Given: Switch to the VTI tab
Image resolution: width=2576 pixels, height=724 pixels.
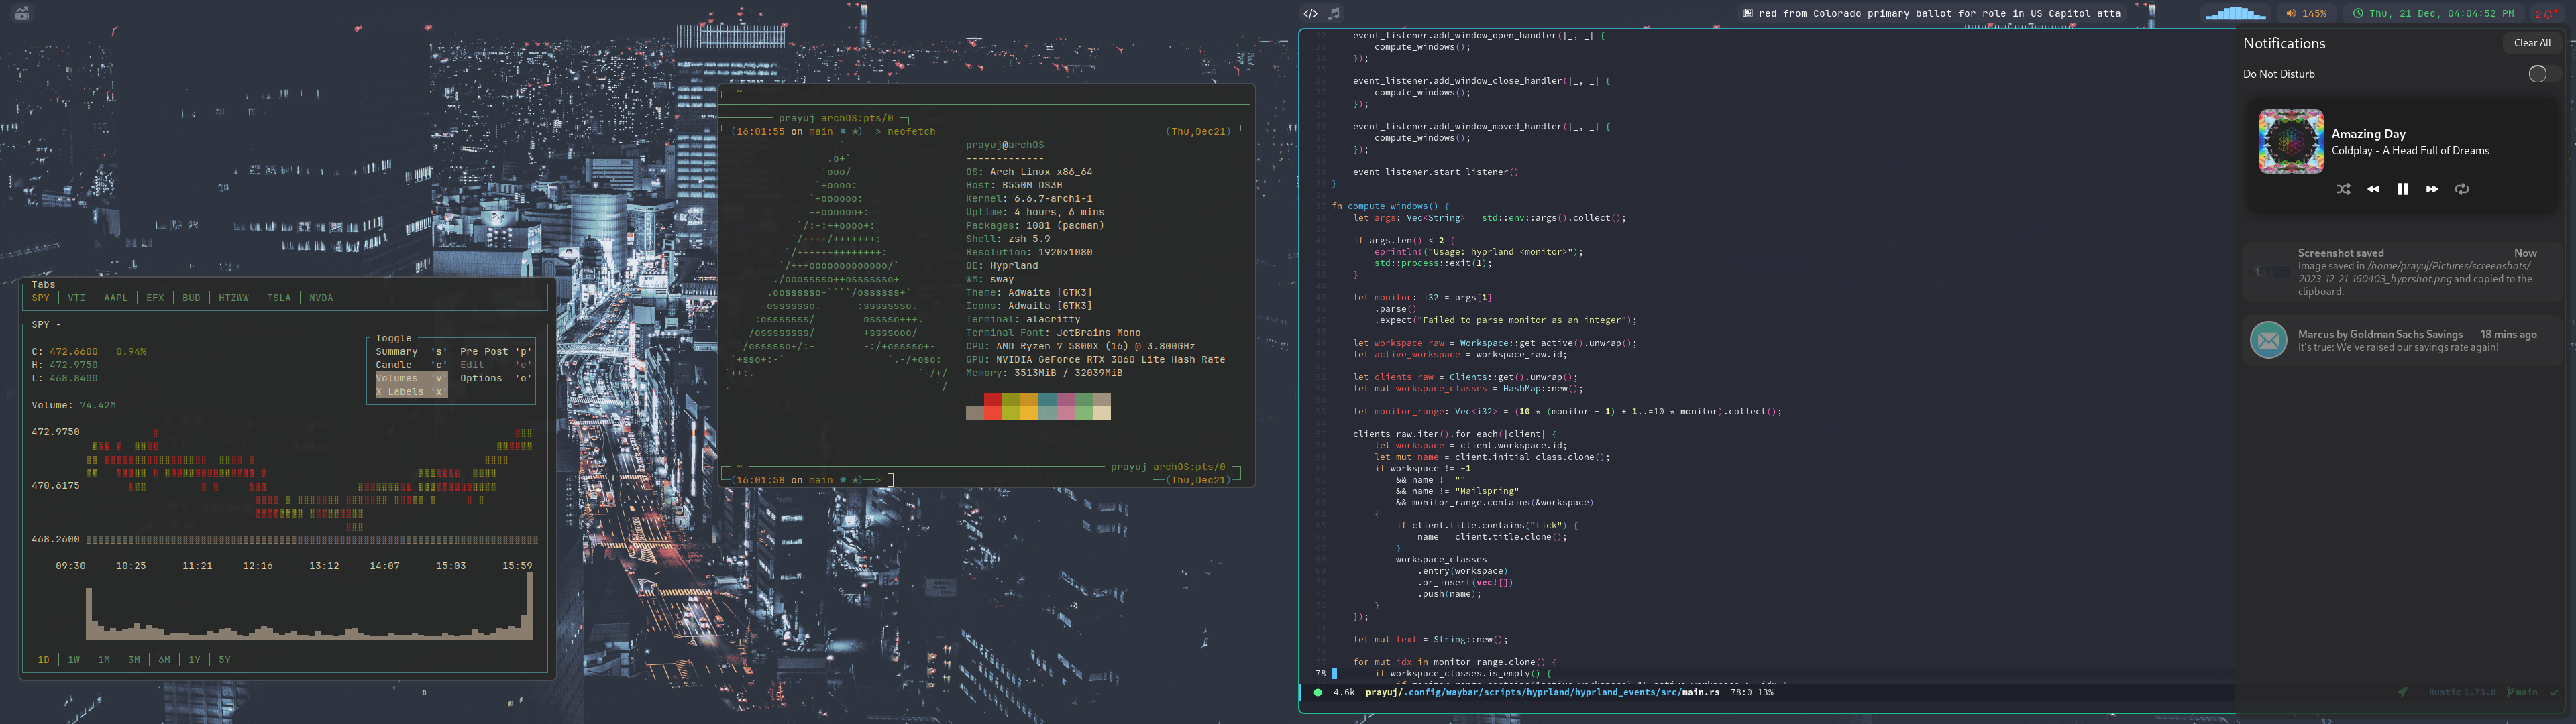Looking at the screenshot, I should (77, 298).
